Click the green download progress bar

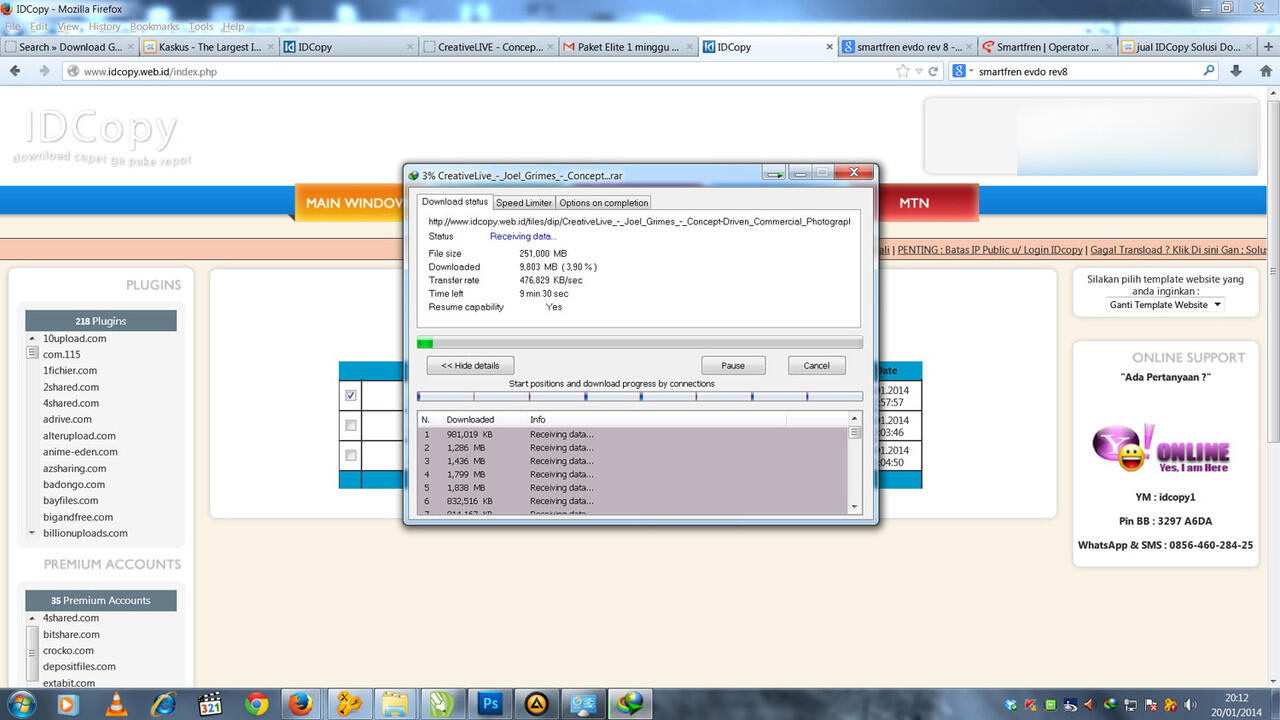click(x=640, y=343)
